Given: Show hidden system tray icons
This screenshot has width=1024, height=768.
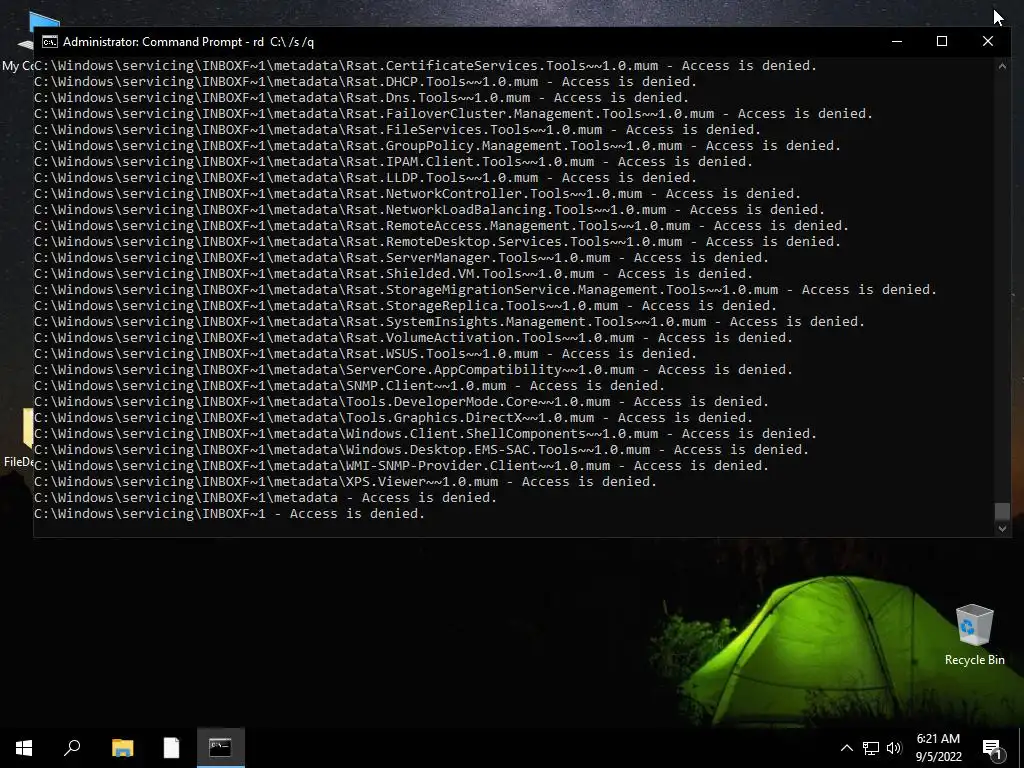Looking at the screenshot, I should pos(846,748).
